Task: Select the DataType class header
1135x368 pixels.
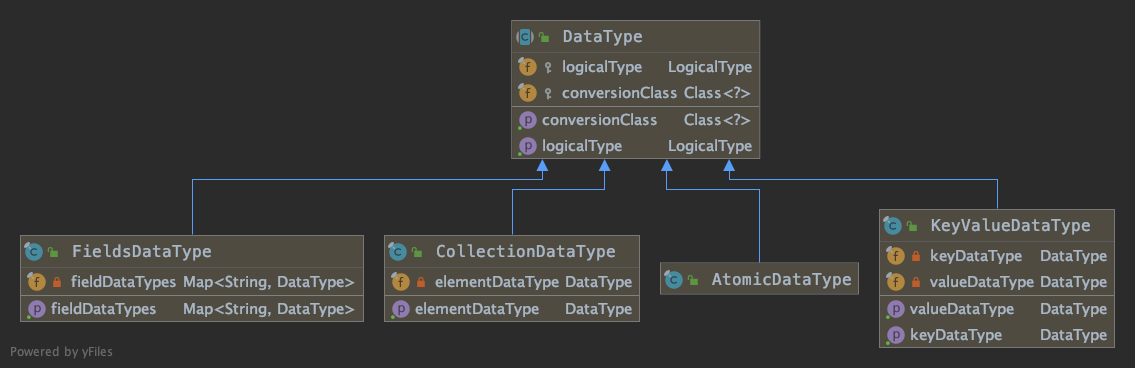Action: pyautogui.click(x=636, y=36)
